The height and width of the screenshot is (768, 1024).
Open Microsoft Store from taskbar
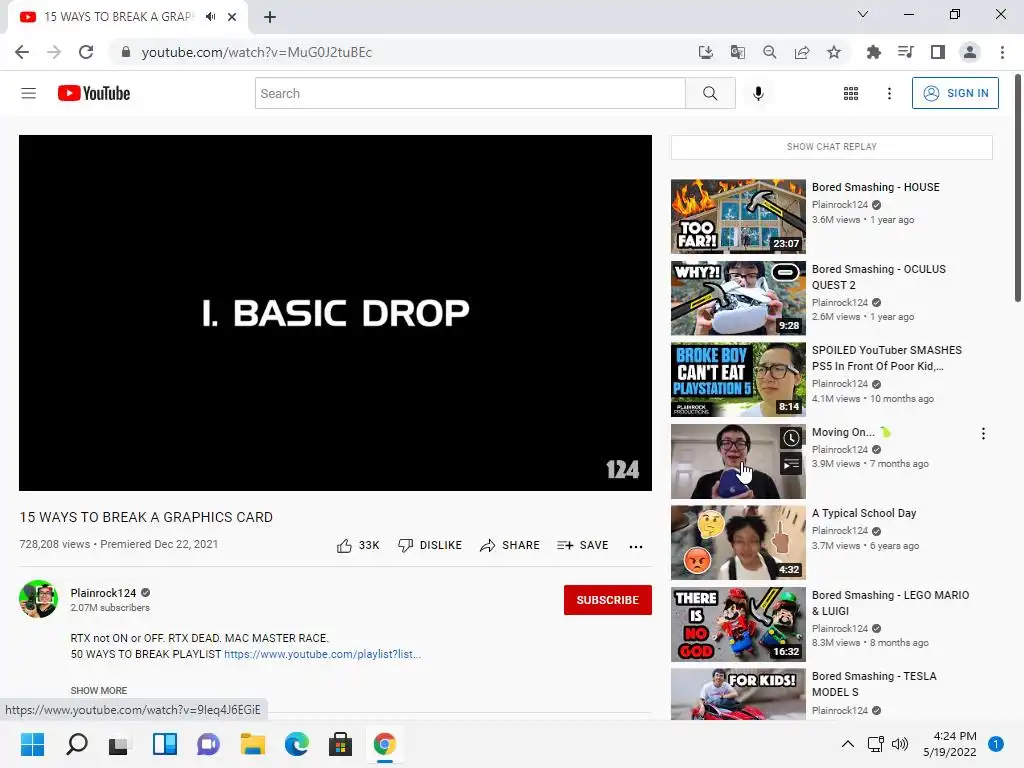[340, 744]
